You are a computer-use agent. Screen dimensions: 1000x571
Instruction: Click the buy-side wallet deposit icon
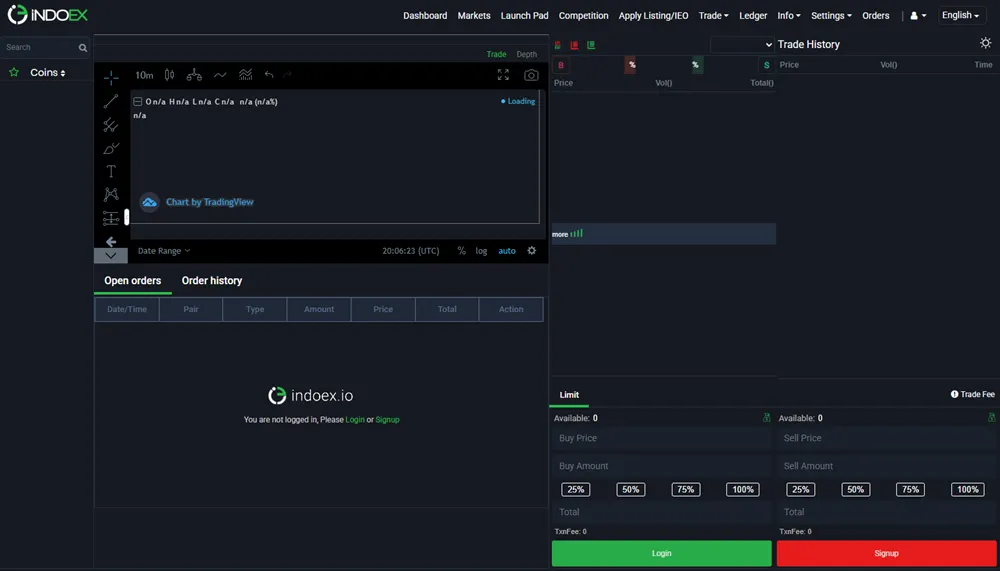(767, 417)
